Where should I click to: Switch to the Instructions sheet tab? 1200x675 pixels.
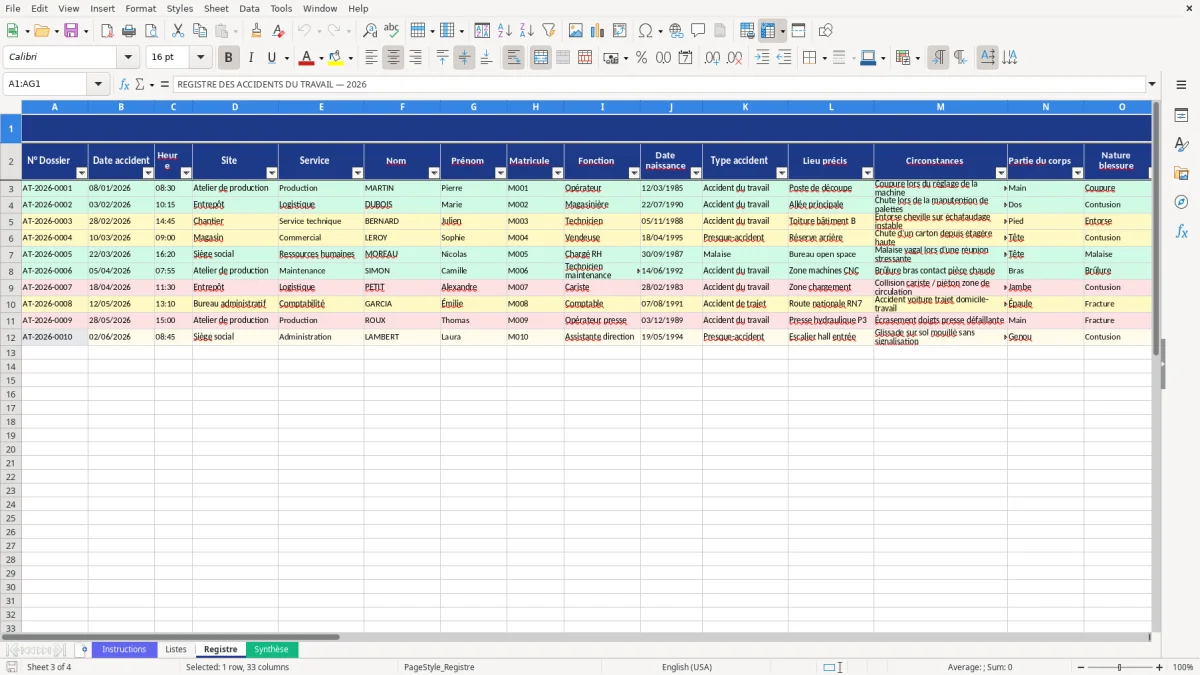coord(124,650)
